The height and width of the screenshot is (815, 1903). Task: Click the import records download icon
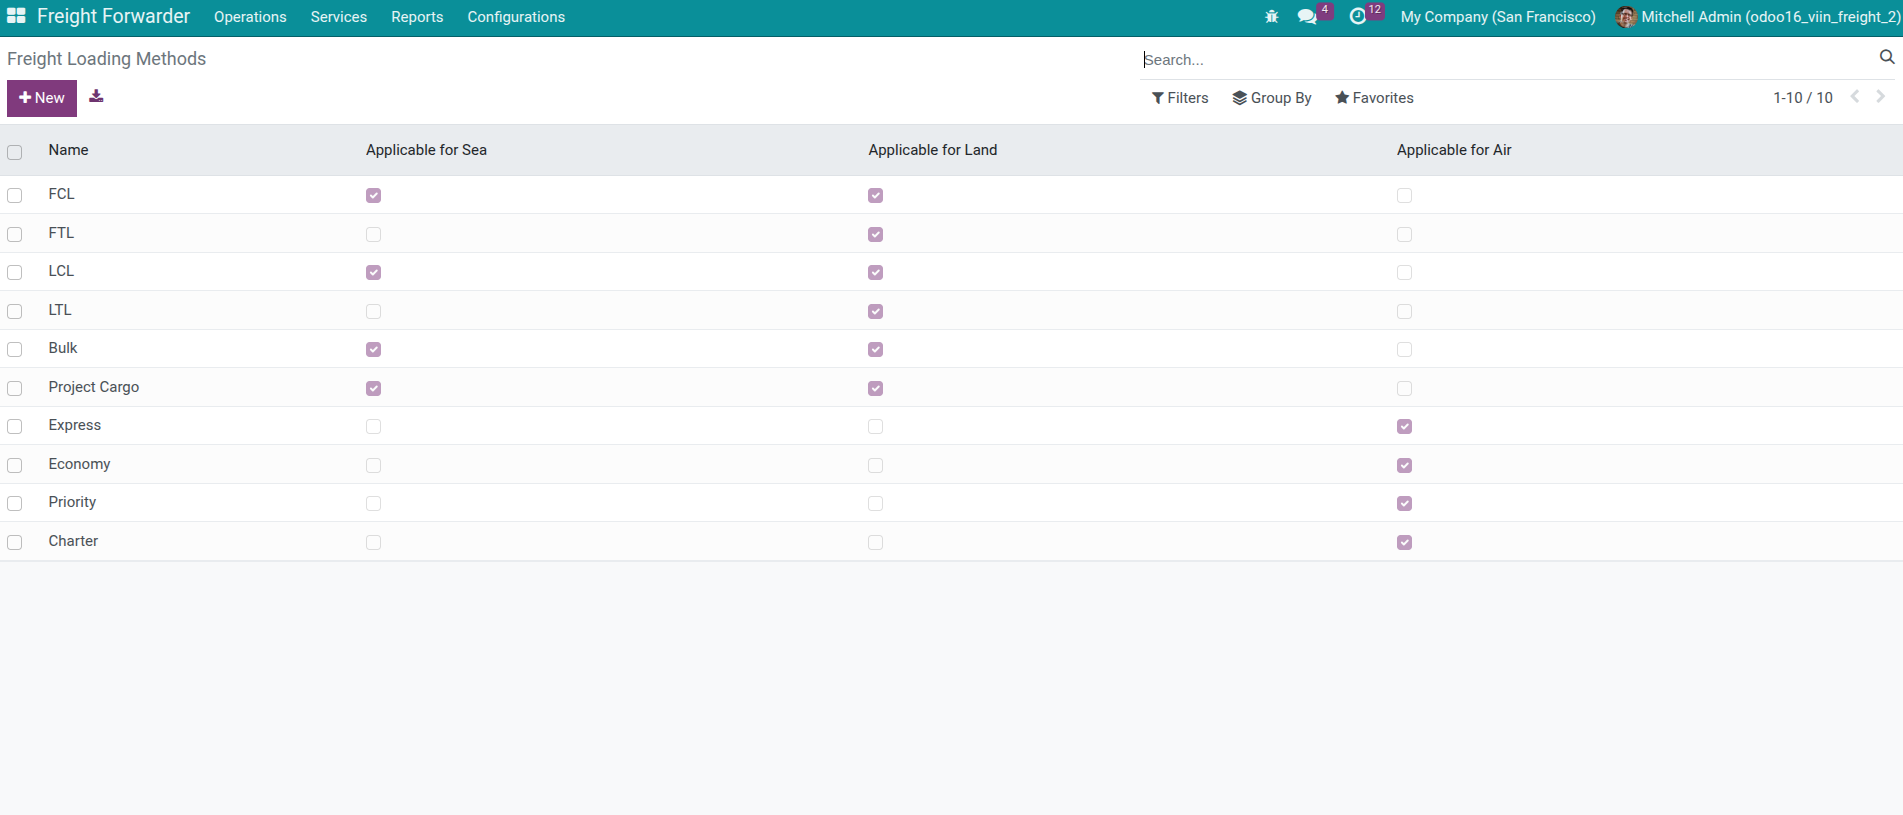click(96, 97)
